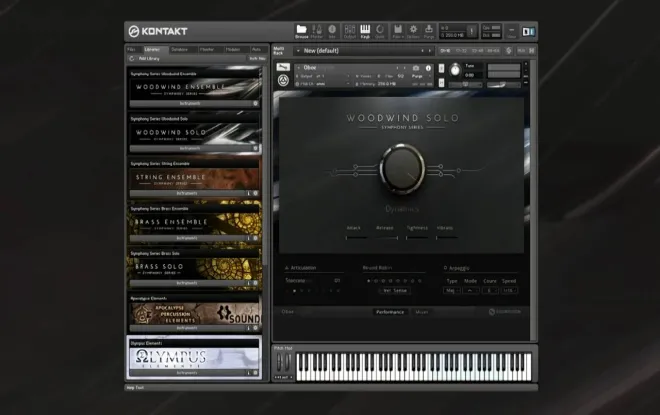The image size is (660, 415).
Task: Toggle the aux sends button in rack header
Action: click(x=521, y=51)
